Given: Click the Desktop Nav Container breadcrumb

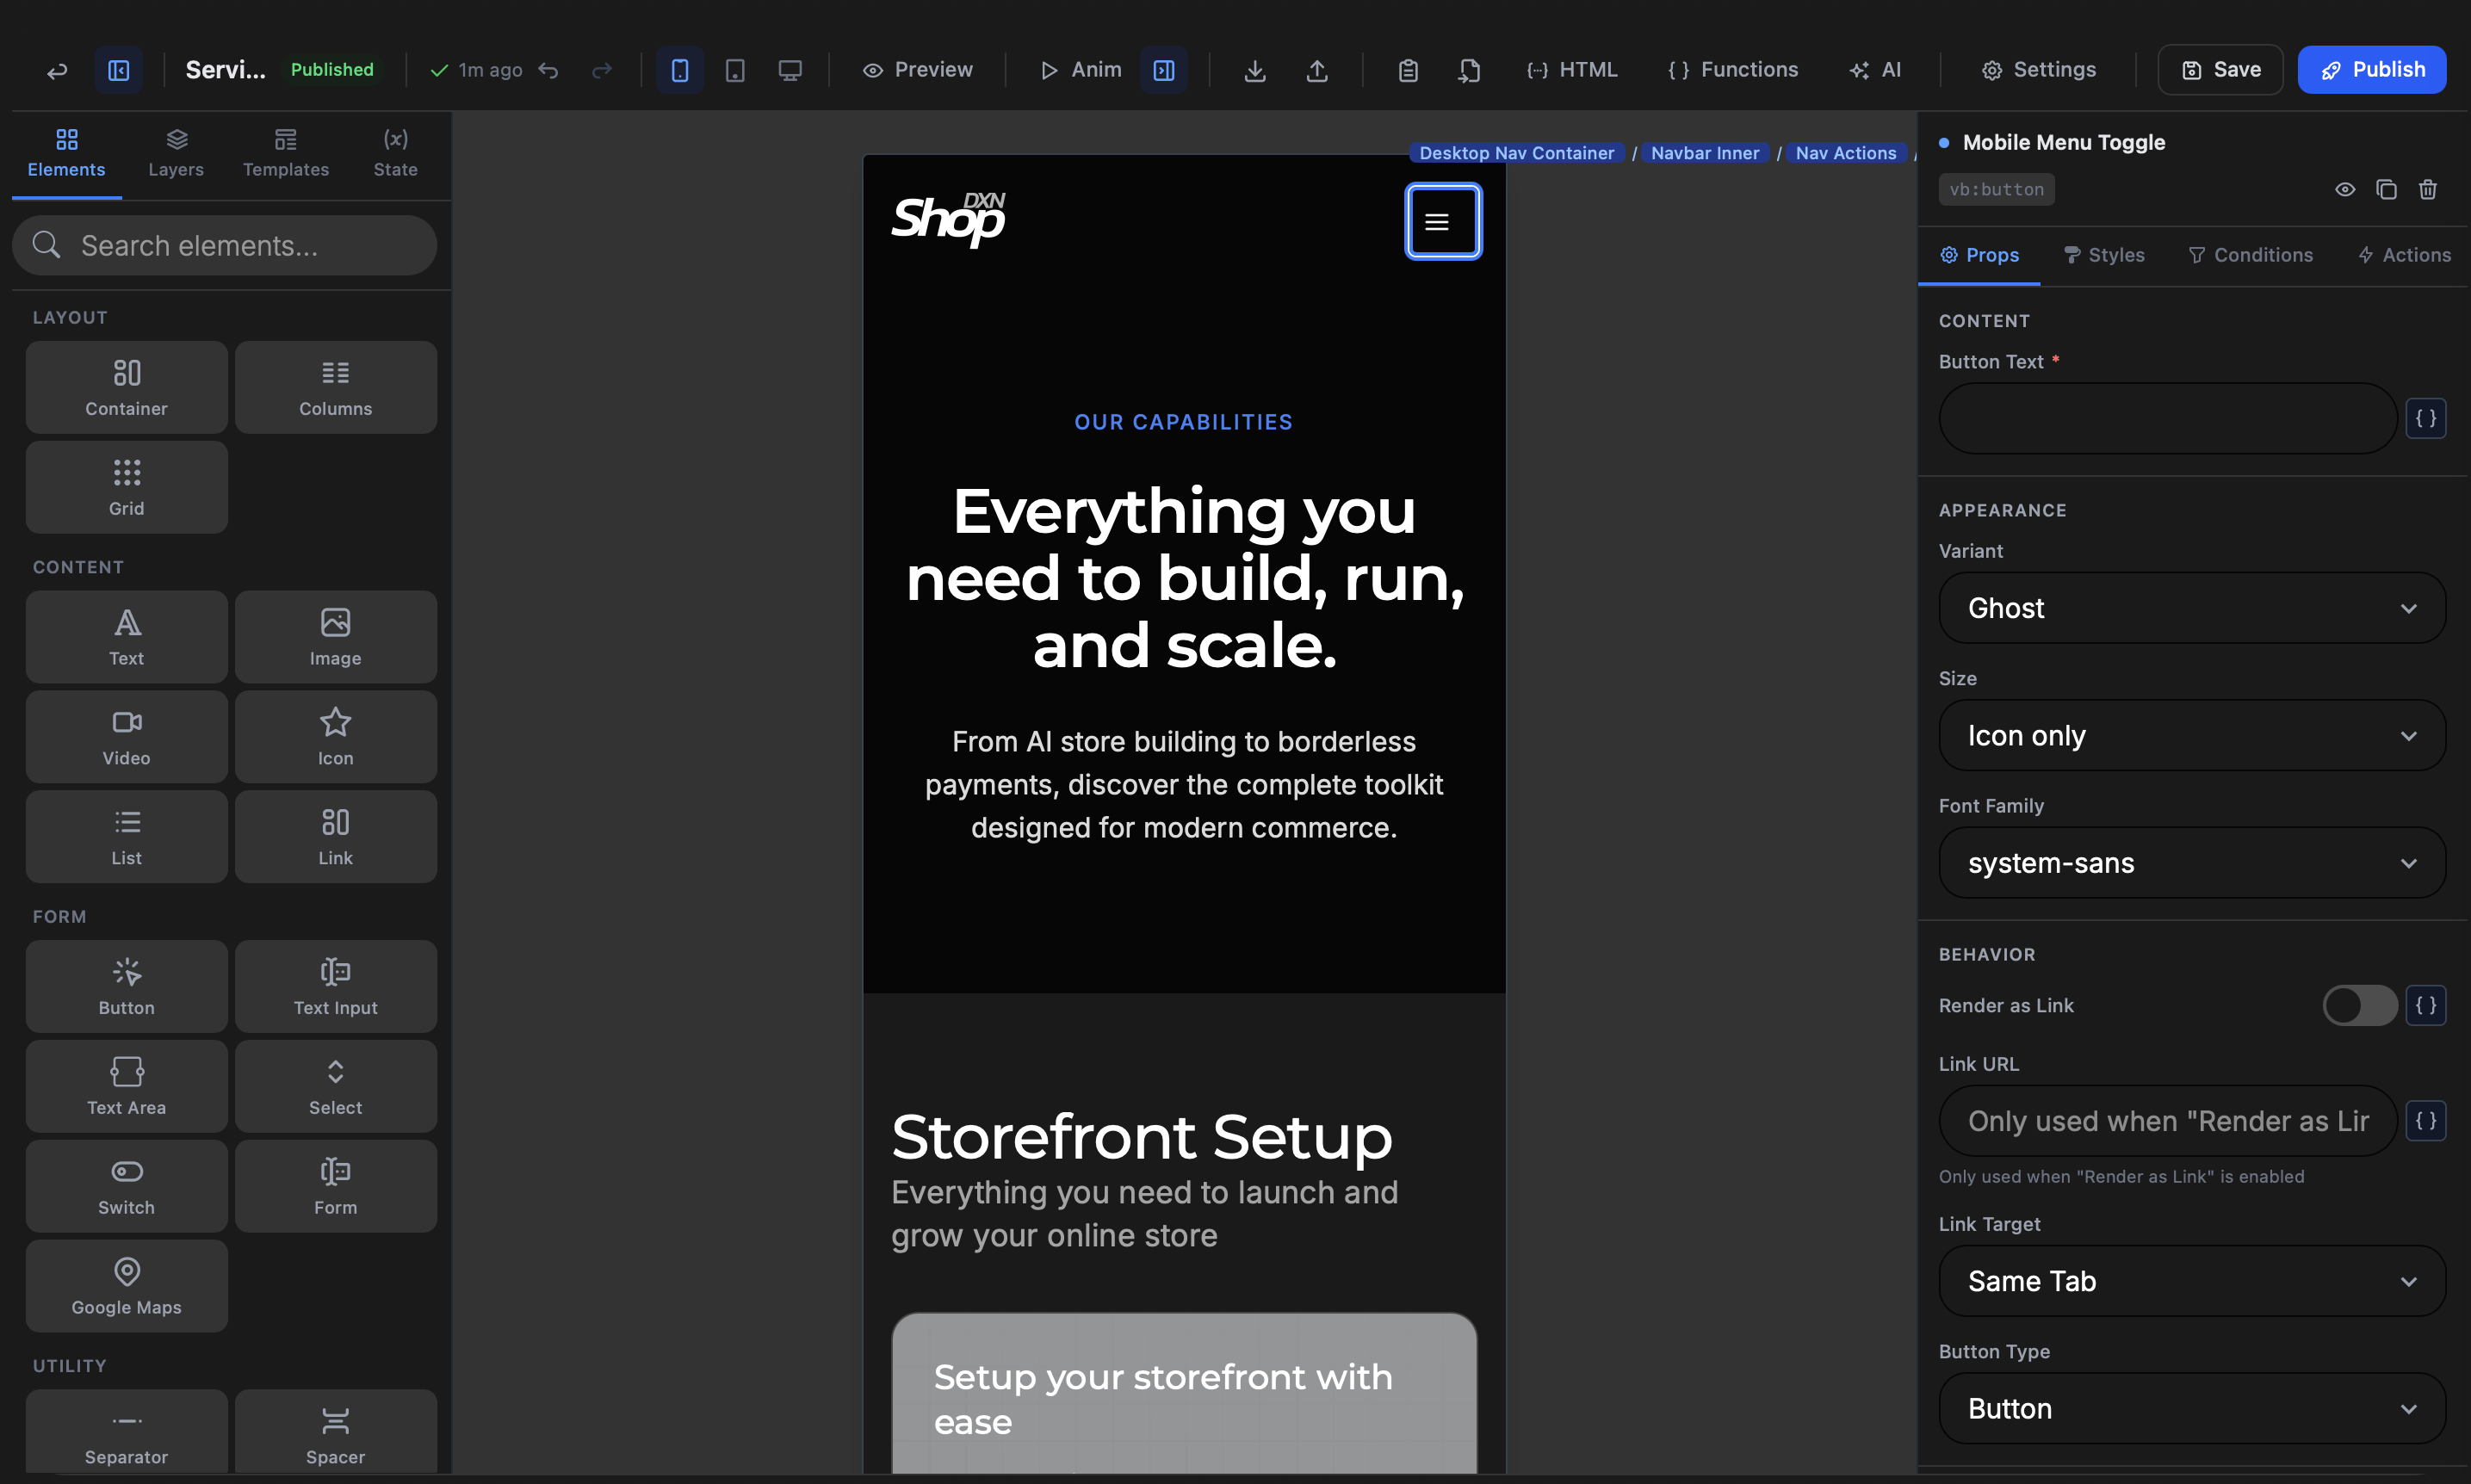Looking at the screenshot, I should (1517, 153).
